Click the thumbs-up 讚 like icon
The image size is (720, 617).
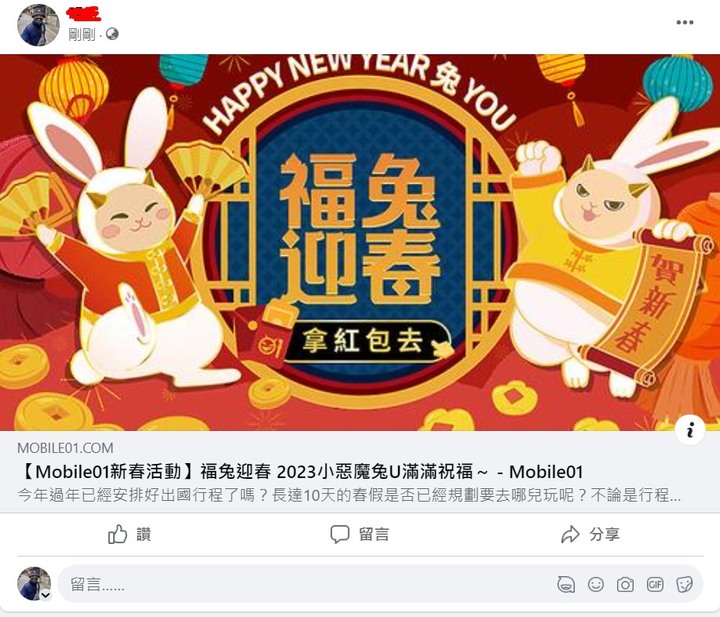coord(118,534)
